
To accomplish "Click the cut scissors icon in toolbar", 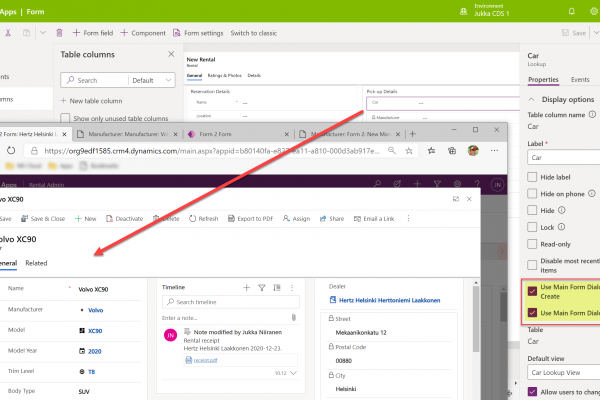I will (x=8, y=33).
